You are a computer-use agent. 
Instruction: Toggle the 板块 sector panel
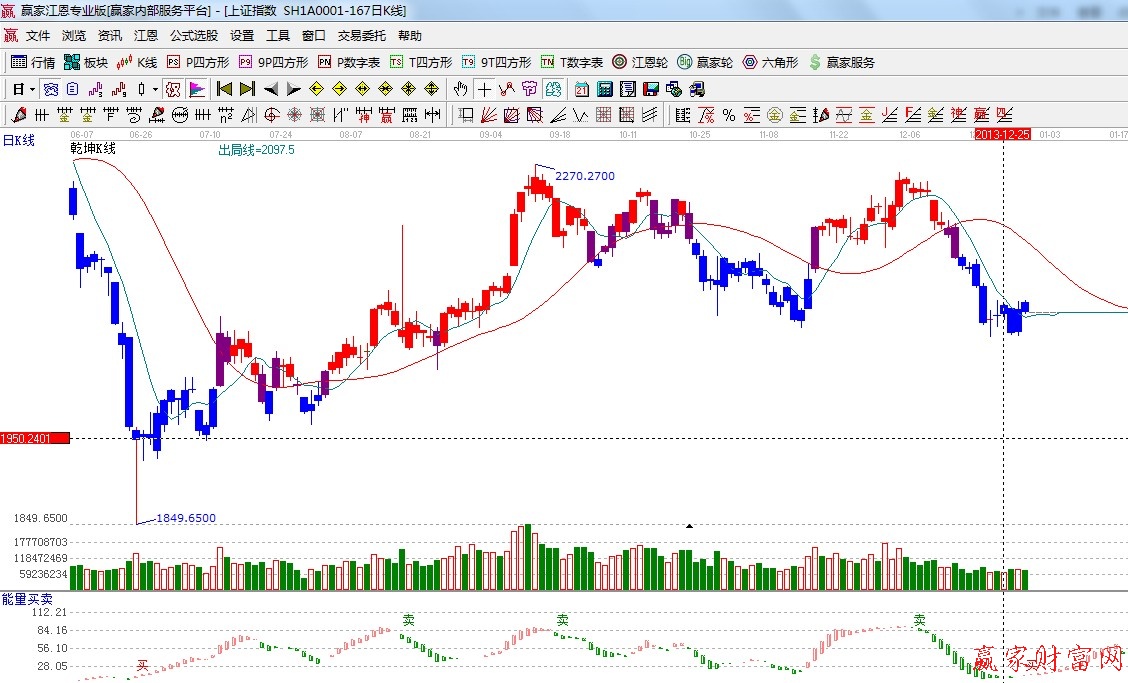[x=86, y=62]
